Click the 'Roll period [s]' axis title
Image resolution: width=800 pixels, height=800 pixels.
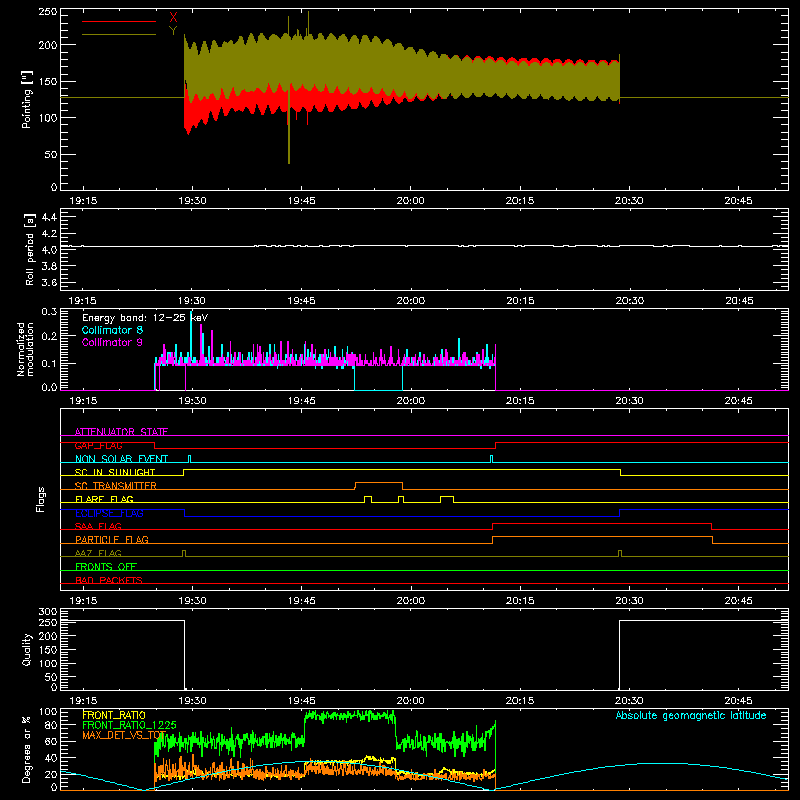point(29,250)
